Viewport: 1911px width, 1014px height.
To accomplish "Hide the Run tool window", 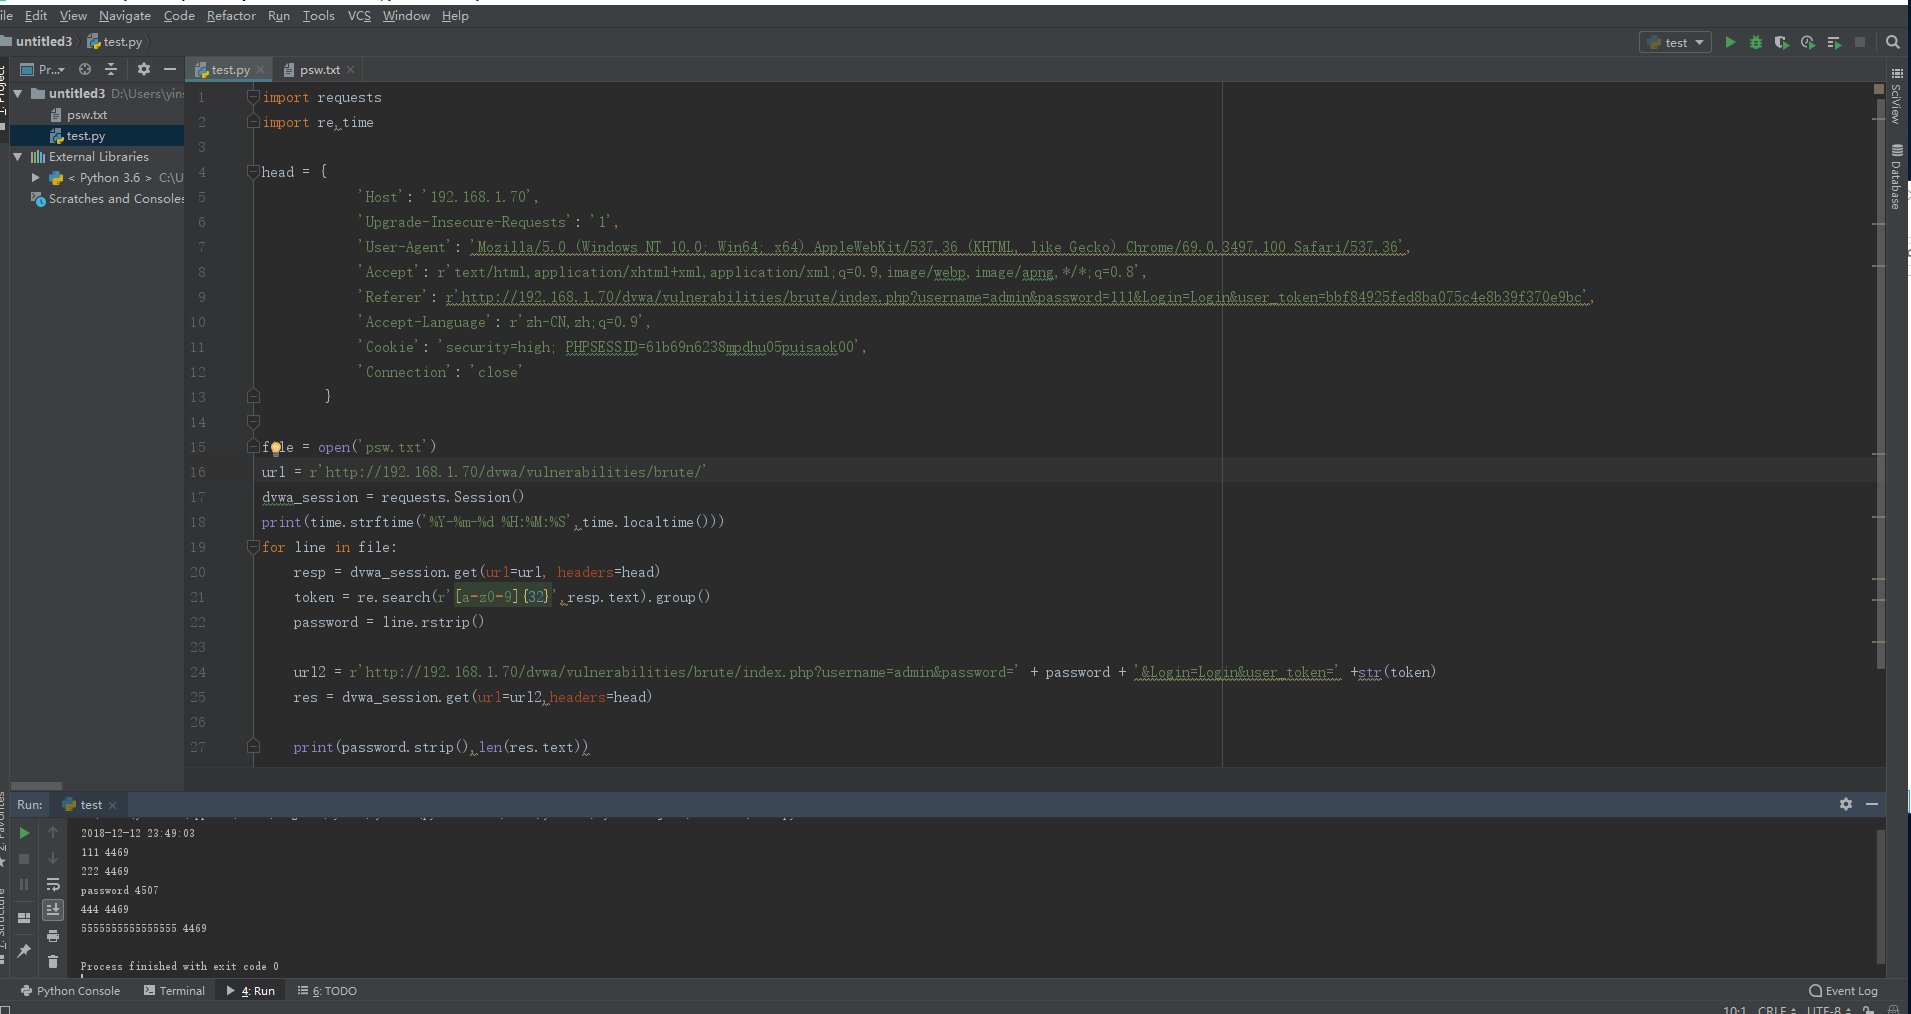I will 1872,804.
